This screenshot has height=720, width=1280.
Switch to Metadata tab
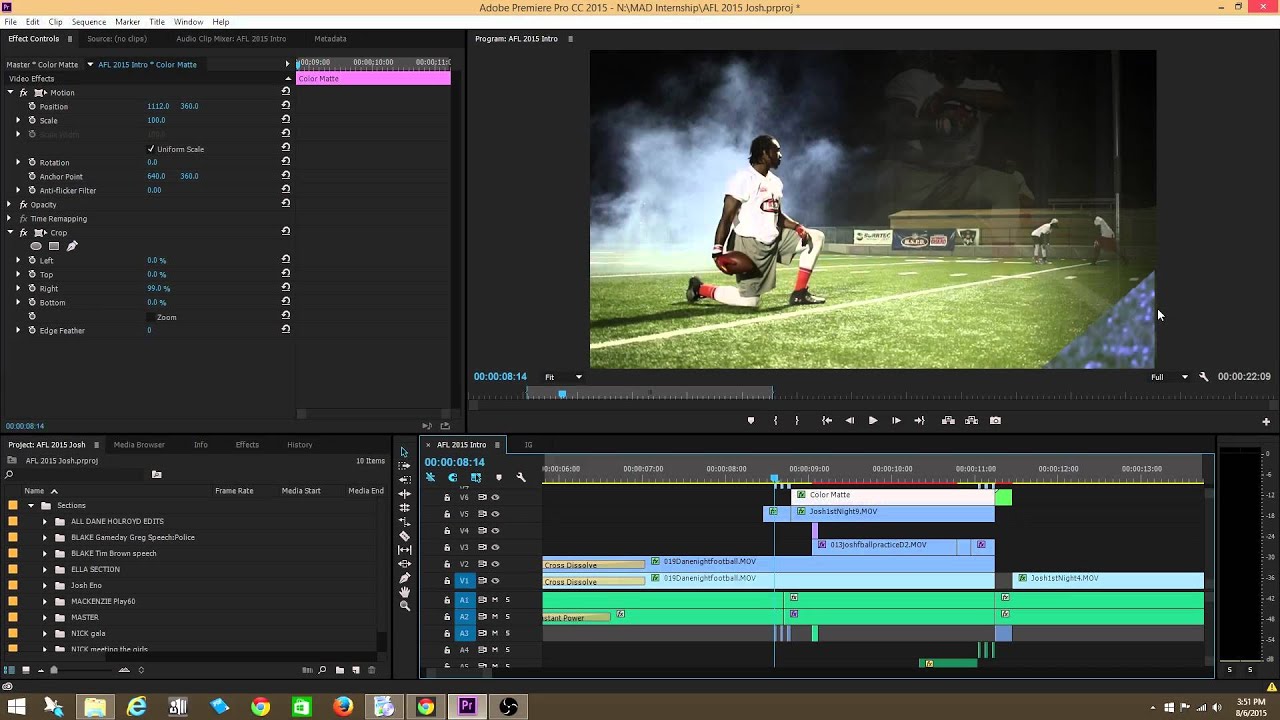[330, 39]
